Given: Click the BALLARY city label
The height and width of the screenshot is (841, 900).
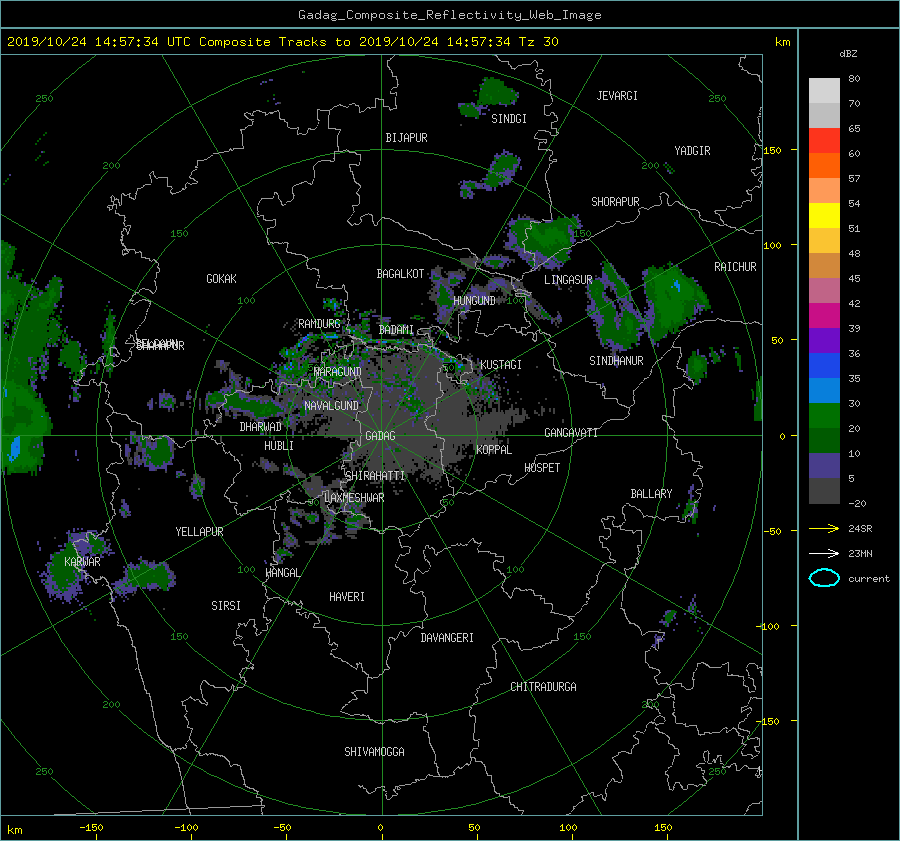Looking at the screenshot, I should click(x=651, y=494).
